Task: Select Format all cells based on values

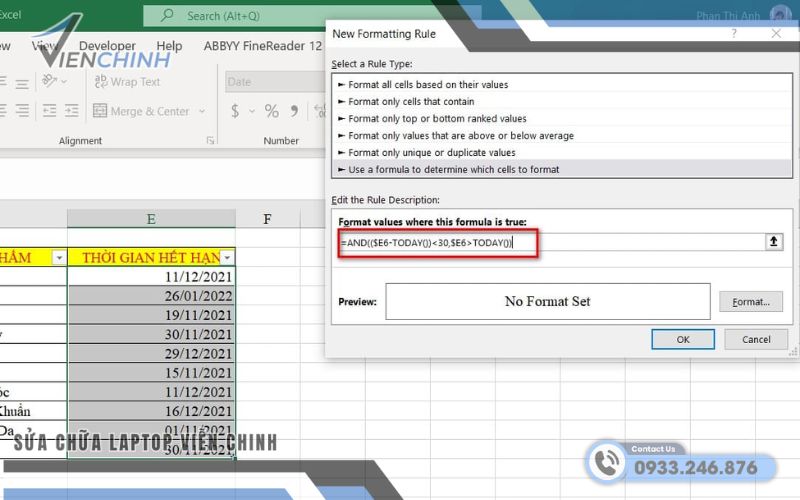Action: pos(561,85)
